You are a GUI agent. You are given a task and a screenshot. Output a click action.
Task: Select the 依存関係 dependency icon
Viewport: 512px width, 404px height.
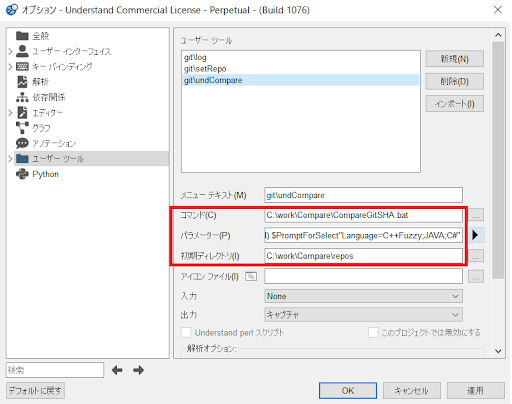click(x=22, y=97)
